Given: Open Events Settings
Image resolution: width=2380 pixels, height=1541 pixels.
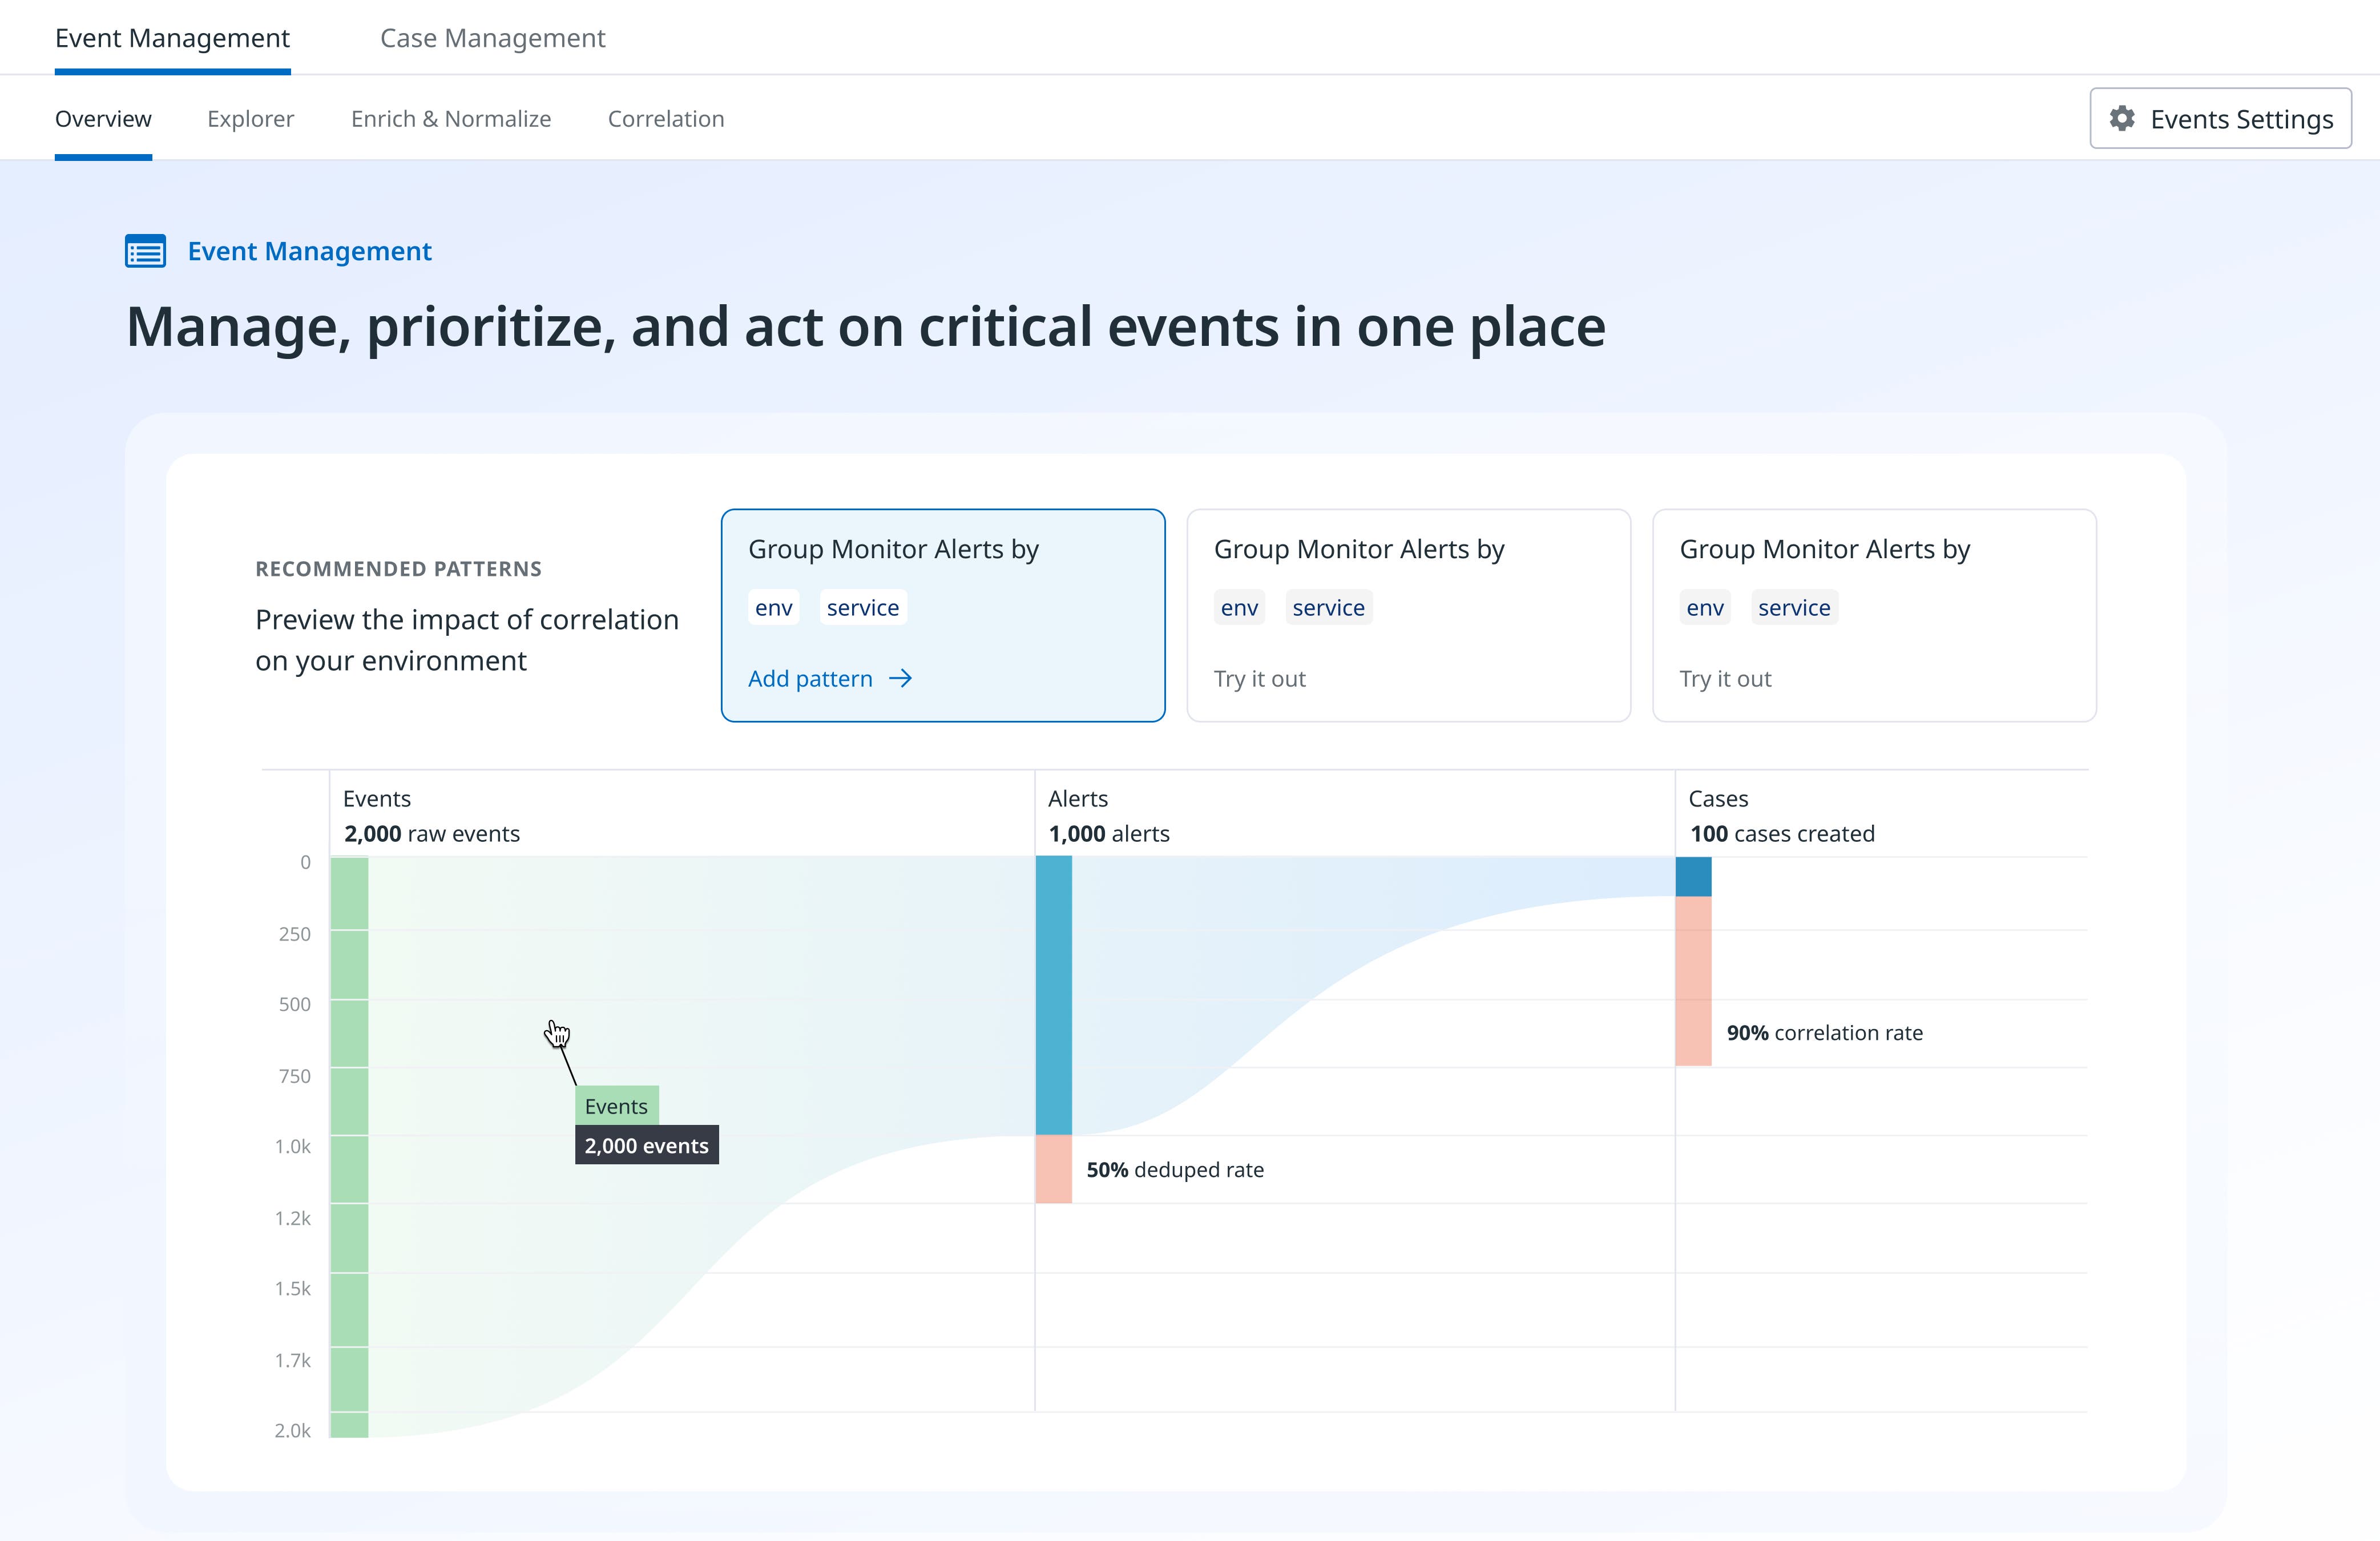Looking at the screenshot, I should click(2221, 118).
